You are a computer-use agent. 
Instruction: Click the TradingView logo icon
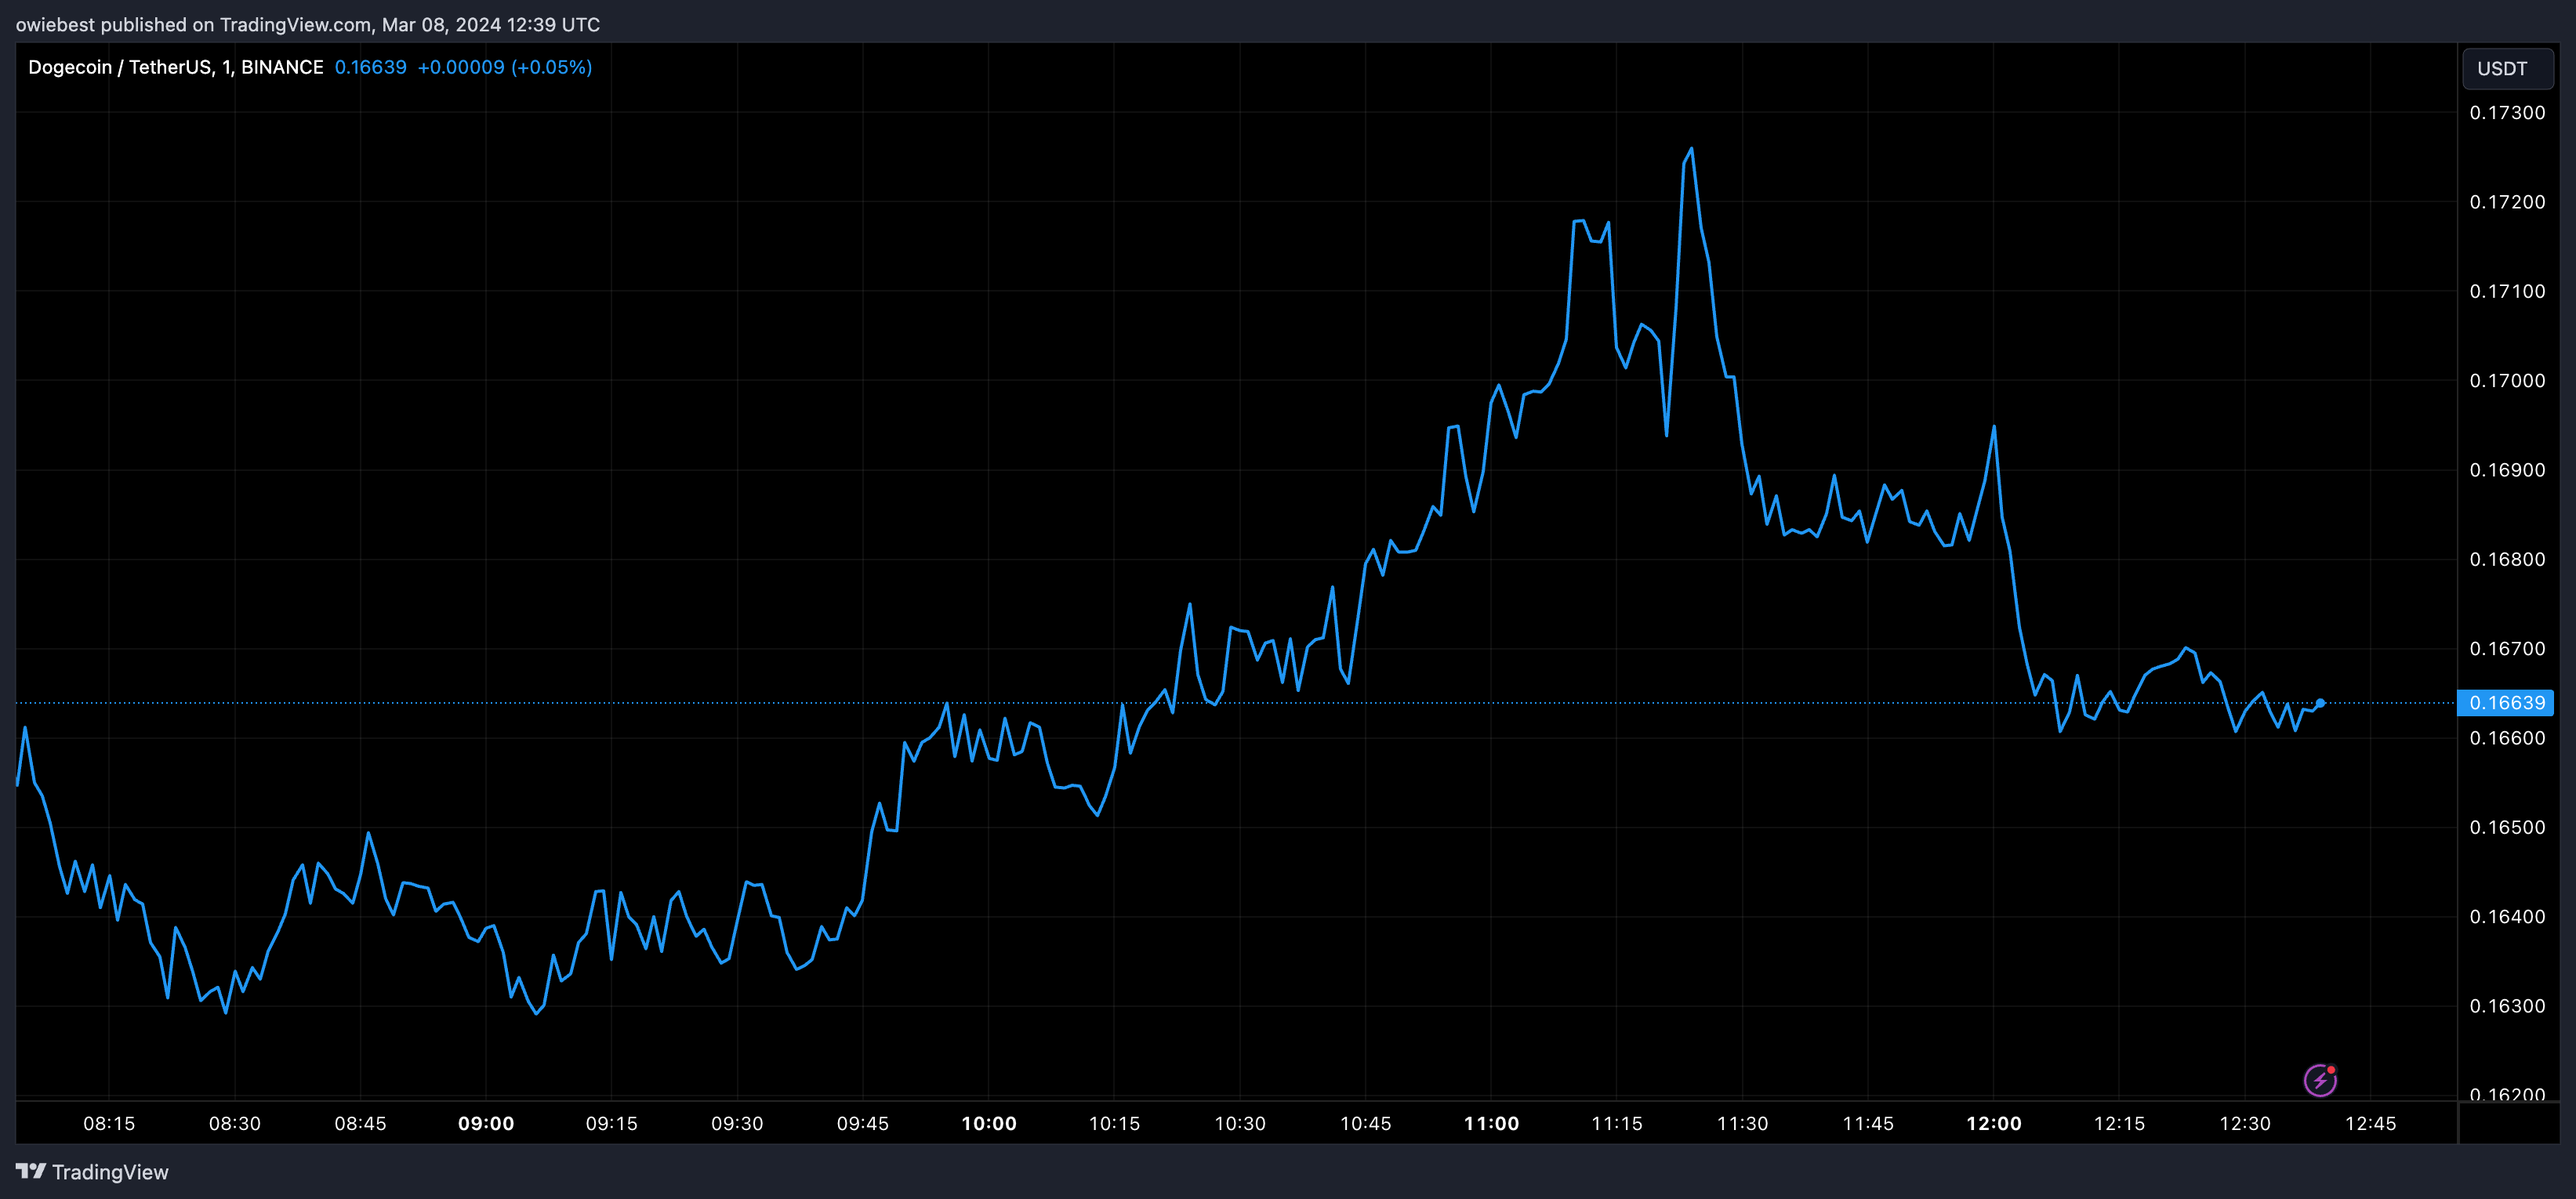pyautogui.click(x=30, y=1171)
